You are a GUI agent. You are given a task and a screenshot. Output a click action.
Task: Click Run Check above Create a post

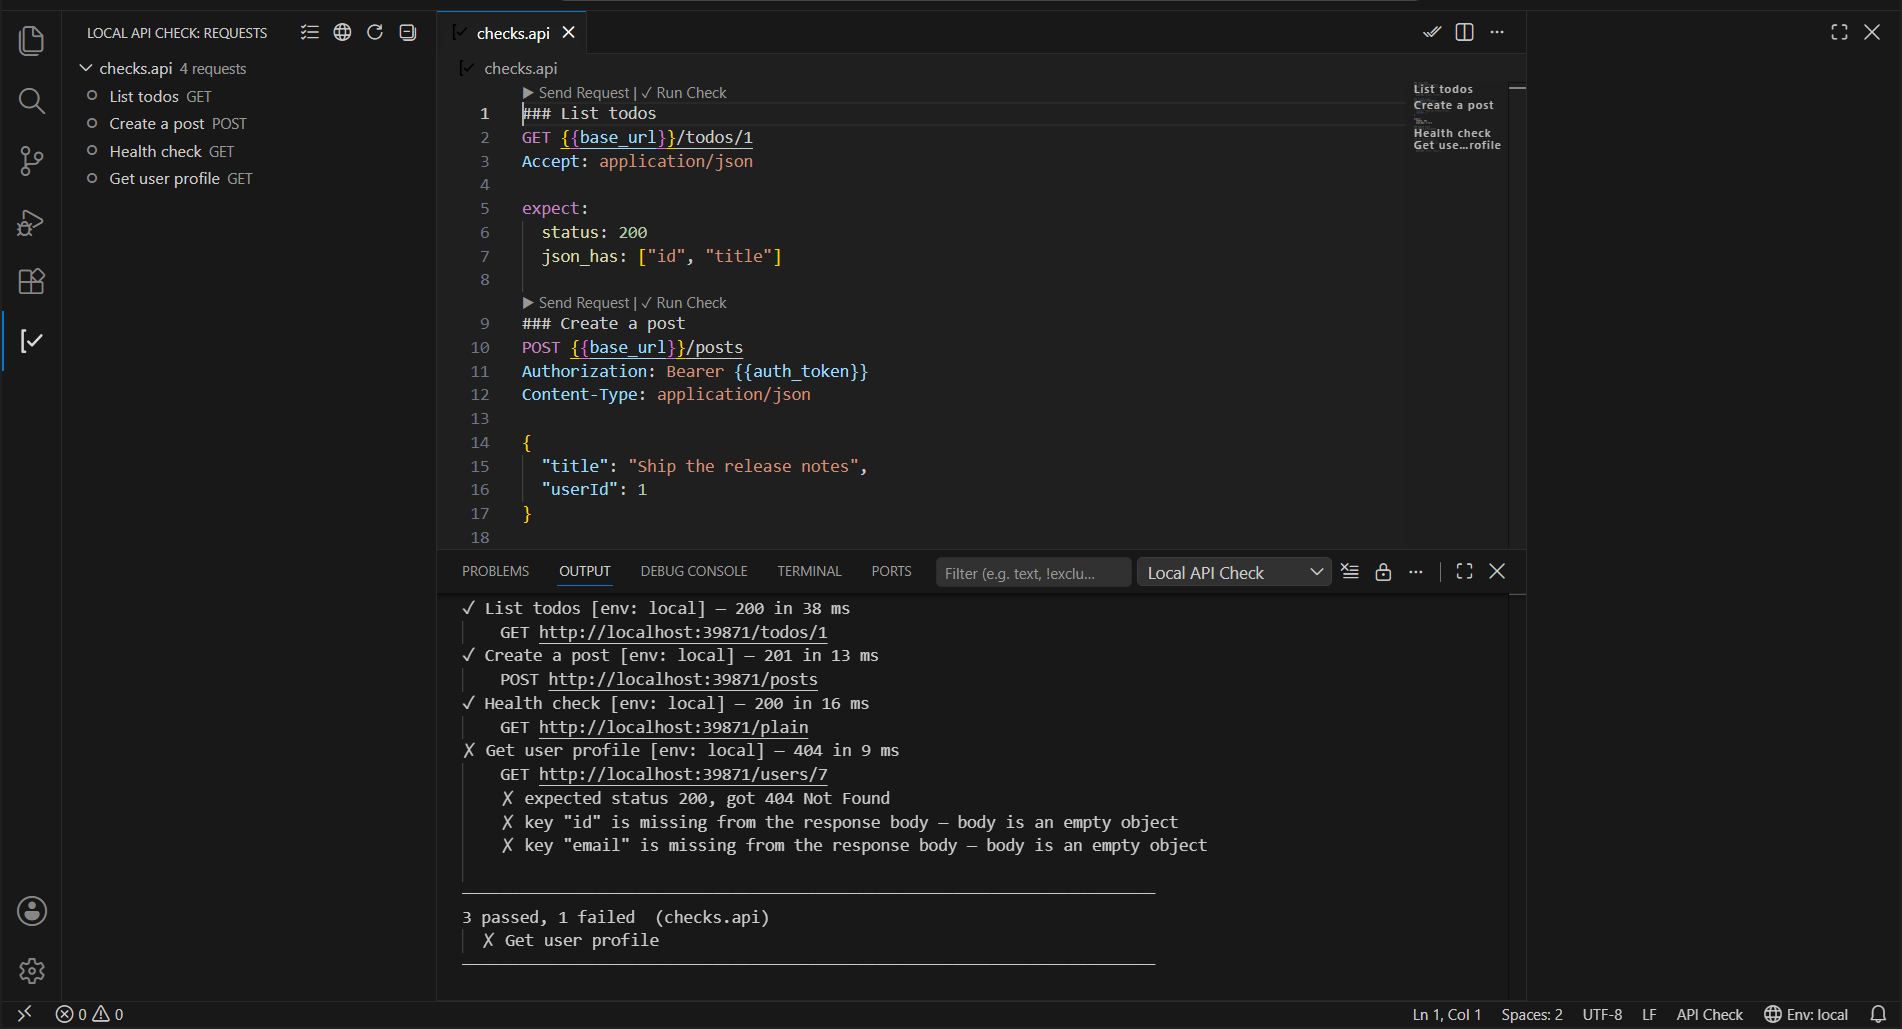tap(684, 303)
